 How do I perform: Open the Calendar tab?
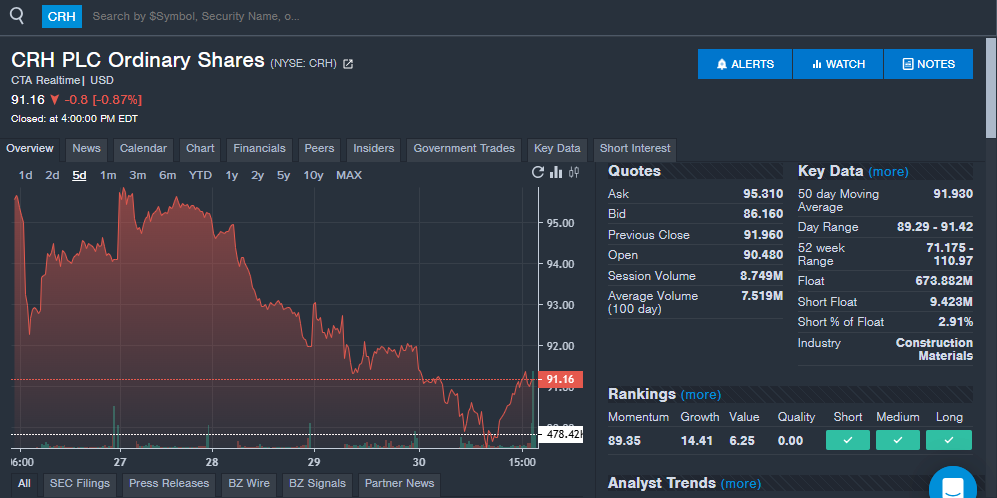pos(143,149)
